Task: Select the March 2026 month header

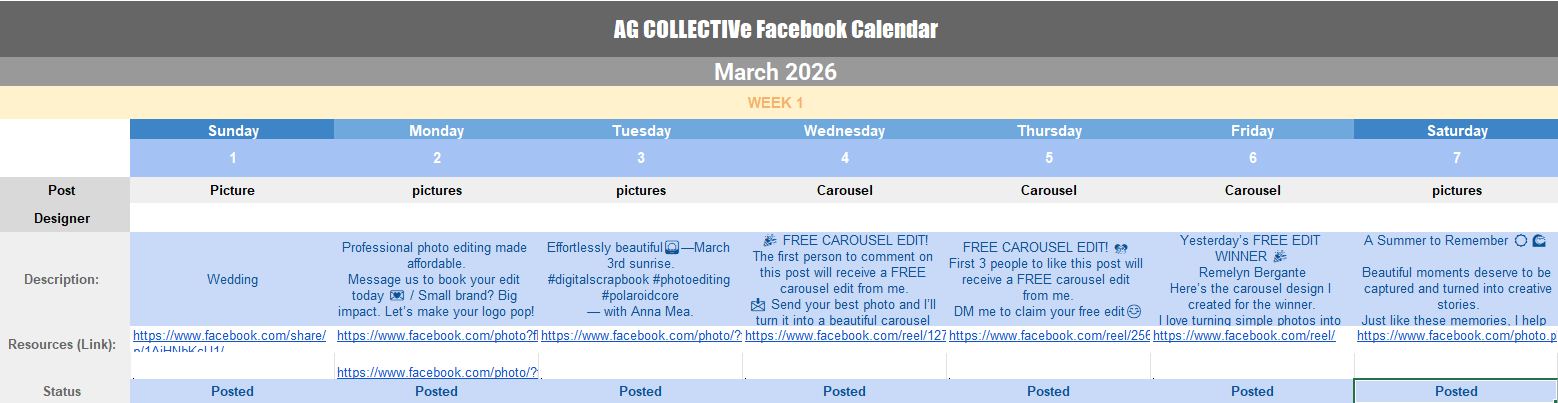Action: pyautogui.click(x=776, y=72)
